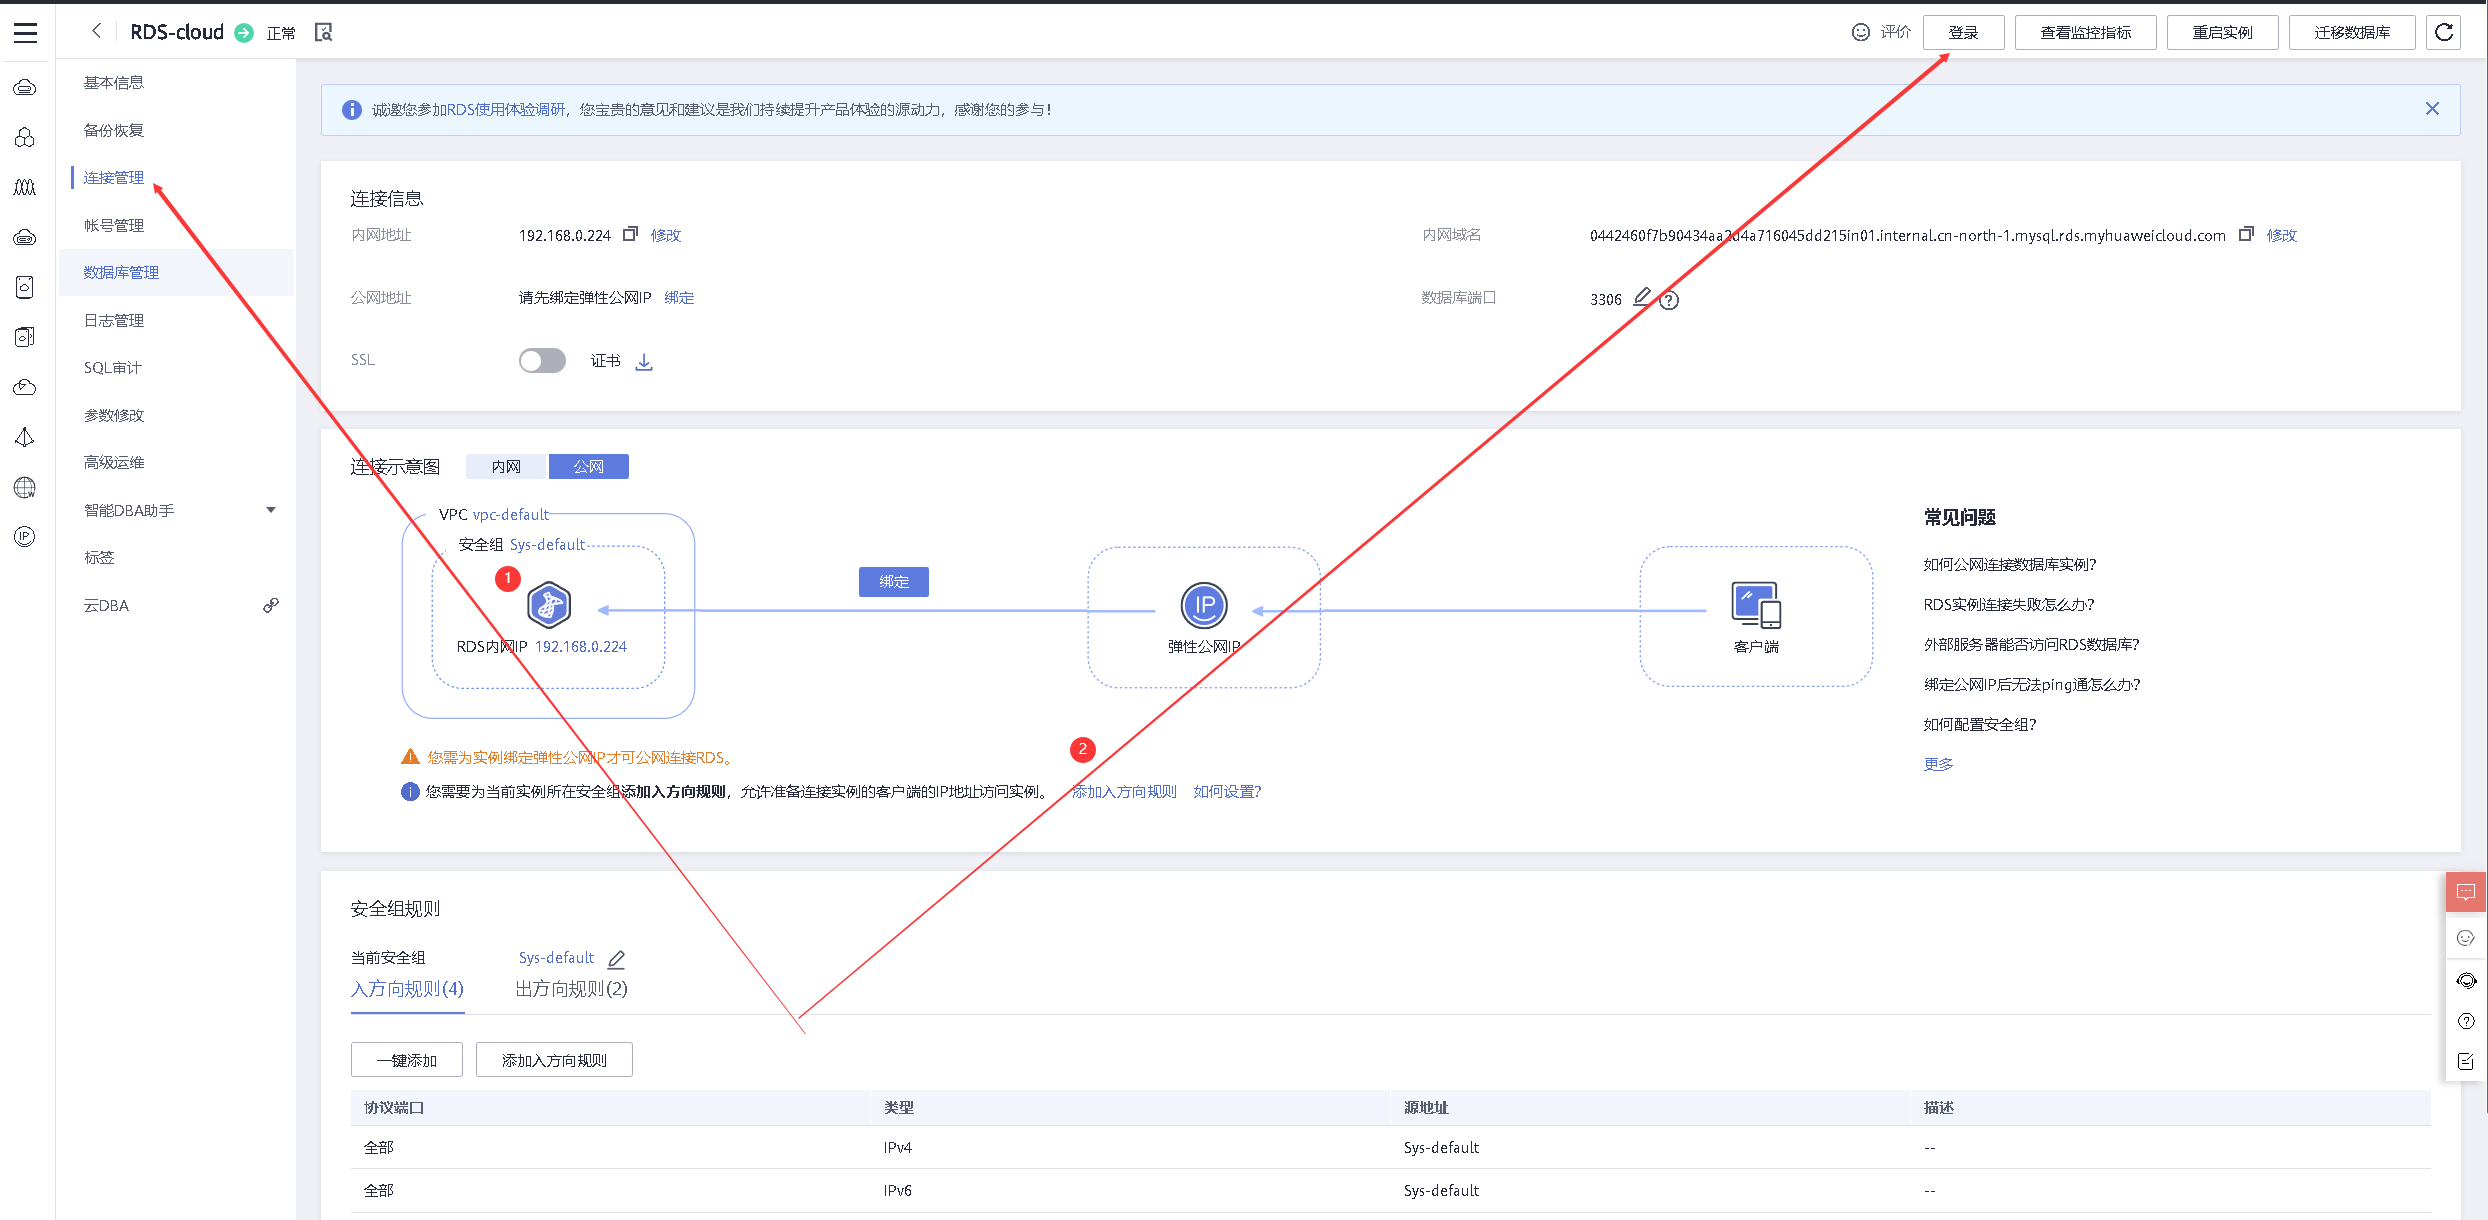
Task: Open the 更多 link under 常见问题
Action: (1938, 764)
